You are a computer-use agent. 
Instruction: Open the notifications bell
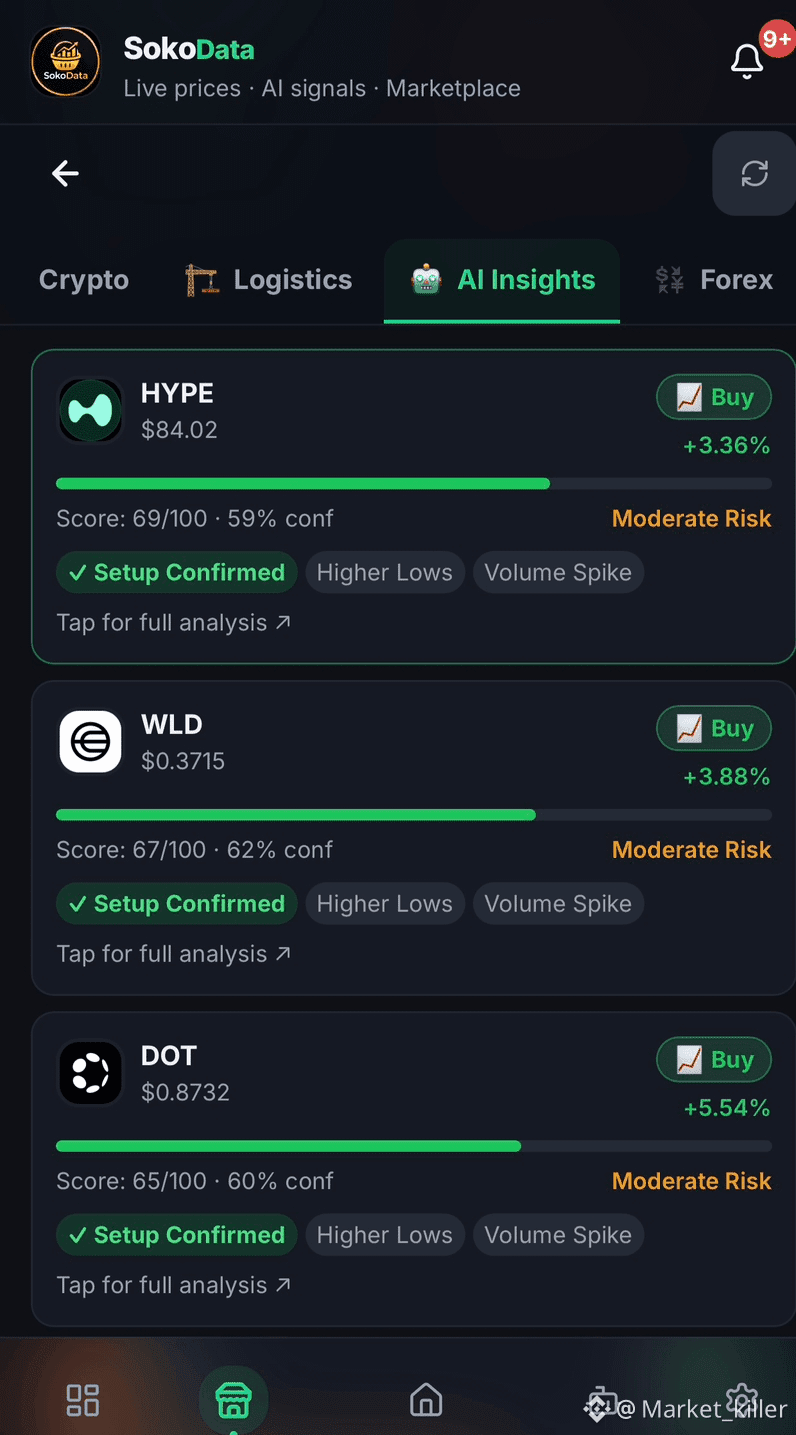pyautogui.click(x=747, y=61)
